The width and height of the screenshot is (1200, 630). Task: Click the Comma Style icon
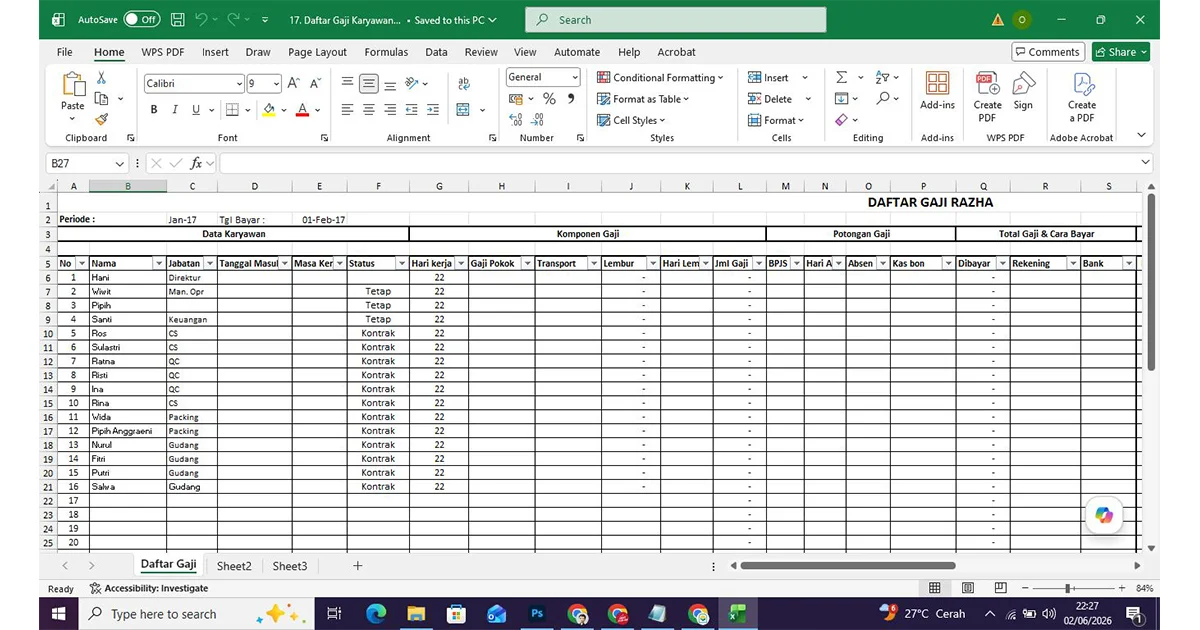571,99
